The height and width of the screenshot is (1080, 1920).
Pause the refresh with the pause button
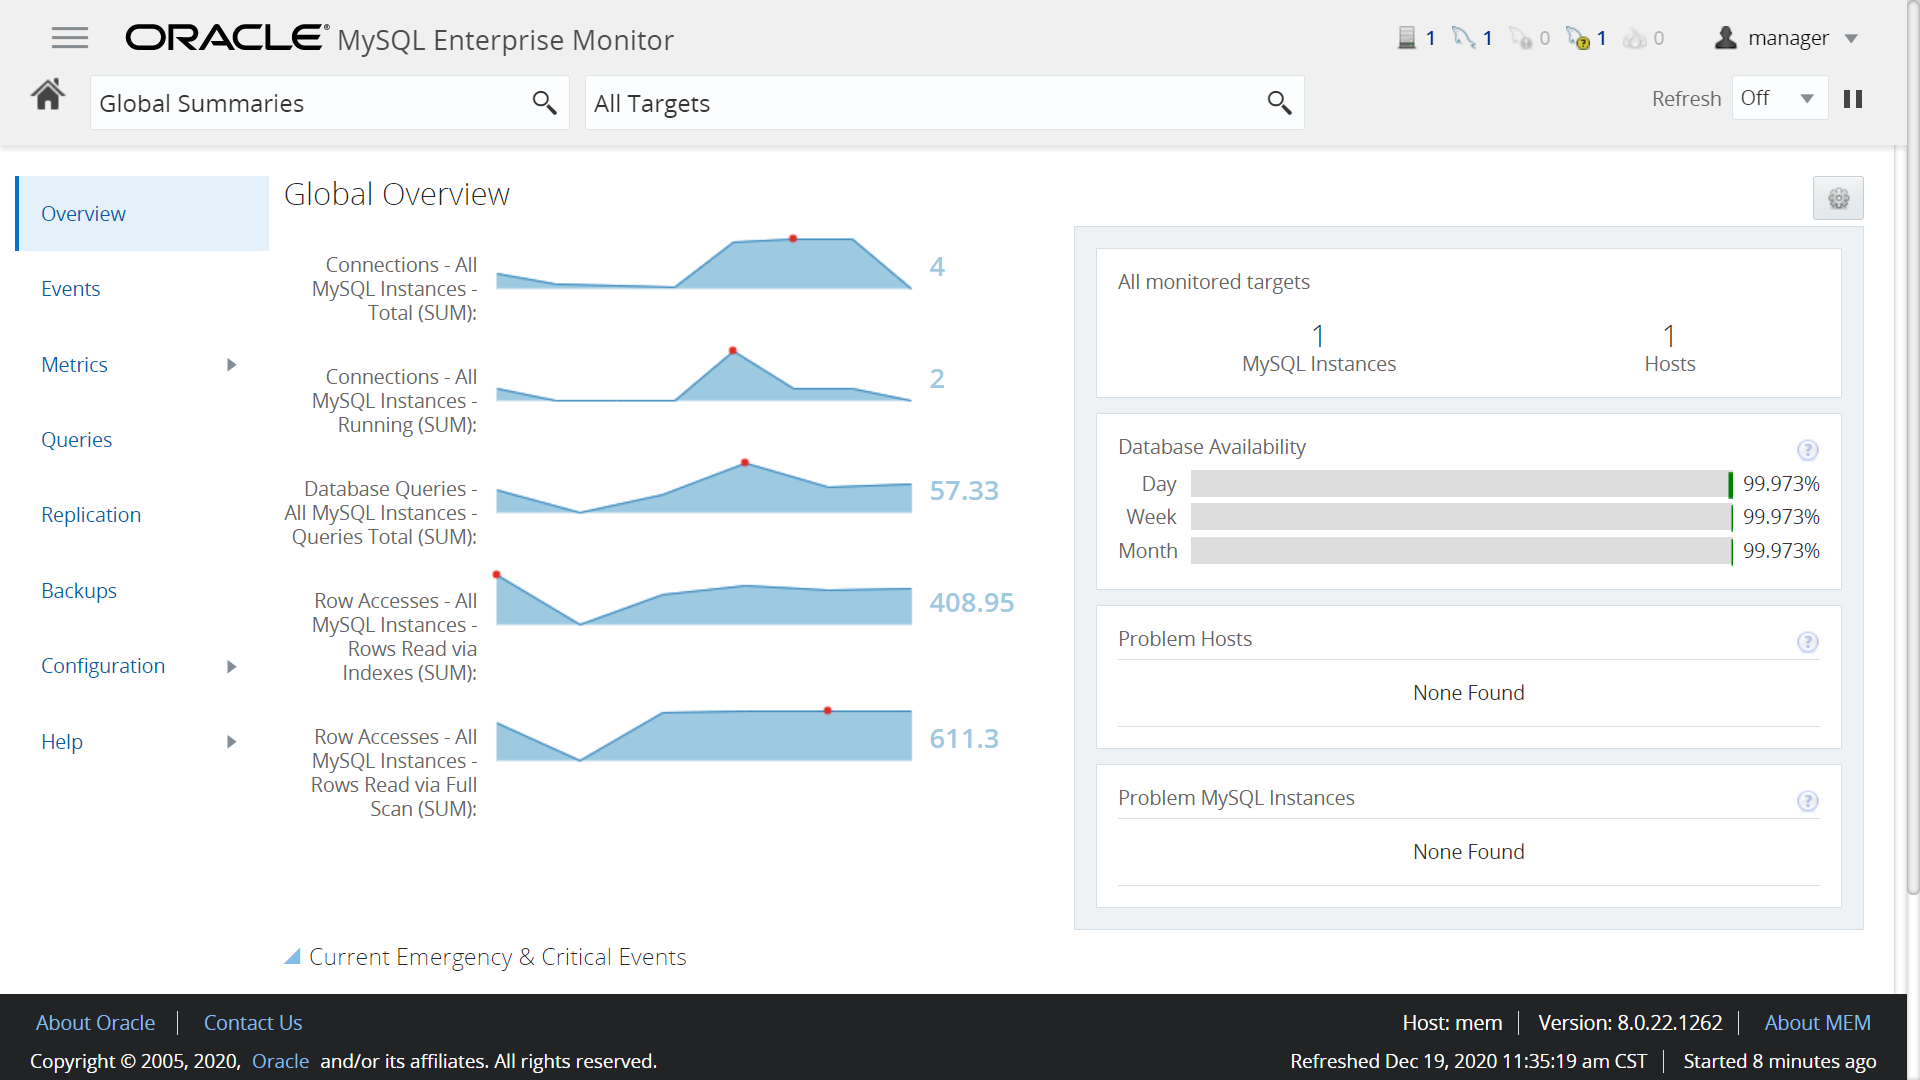[x=1853, y=99]
